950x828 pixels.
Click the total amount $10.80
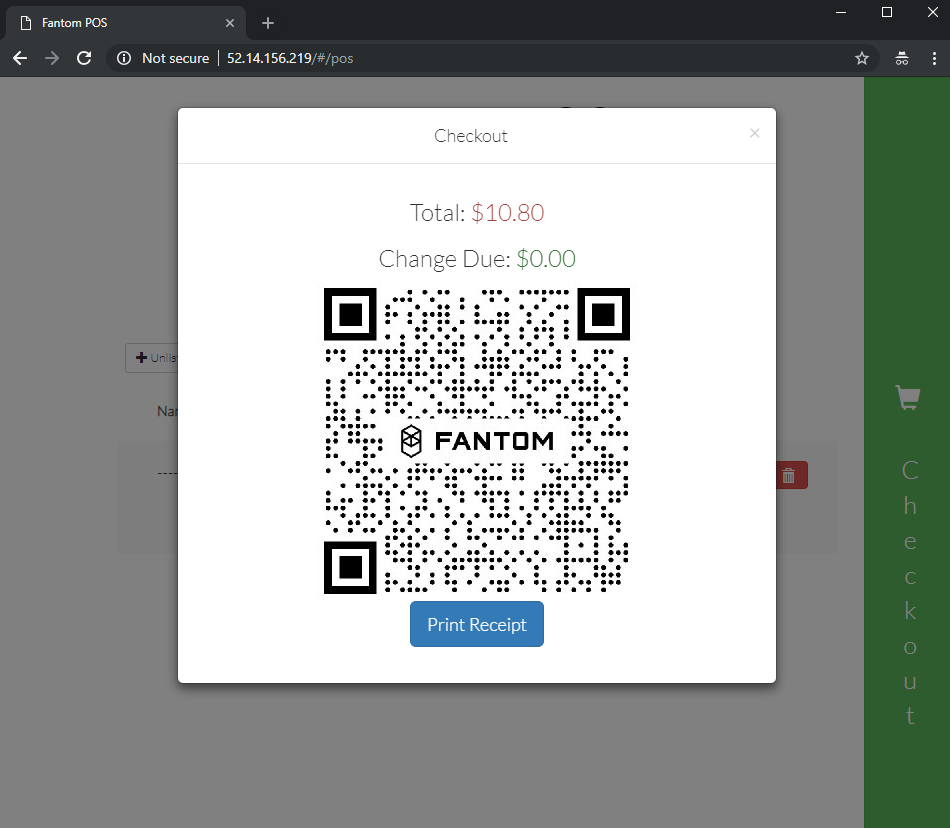point(508,213)
